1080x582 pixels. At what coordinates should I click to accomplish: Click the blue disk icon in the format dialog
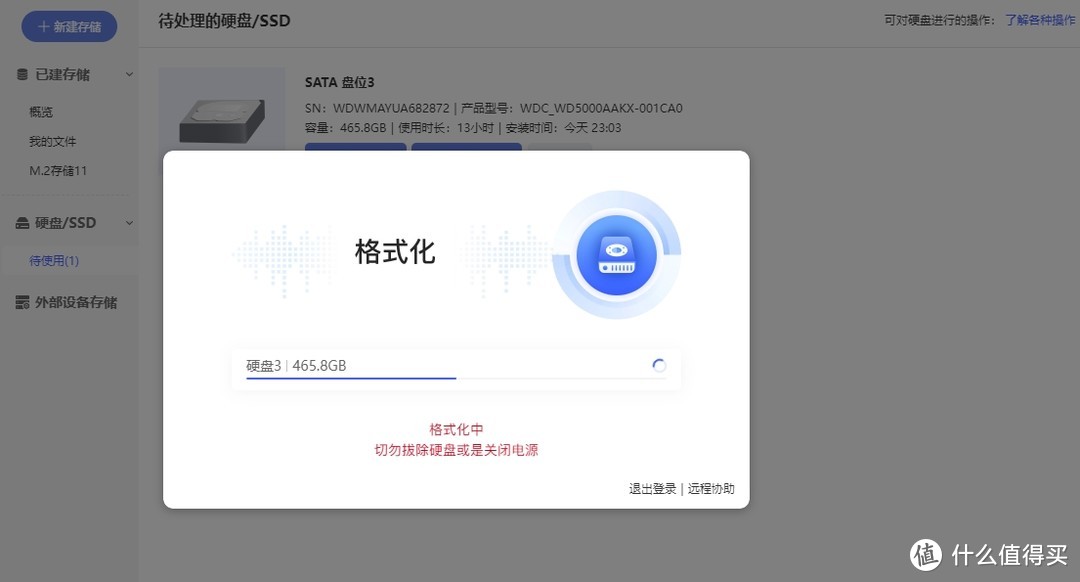coord(617,255)
